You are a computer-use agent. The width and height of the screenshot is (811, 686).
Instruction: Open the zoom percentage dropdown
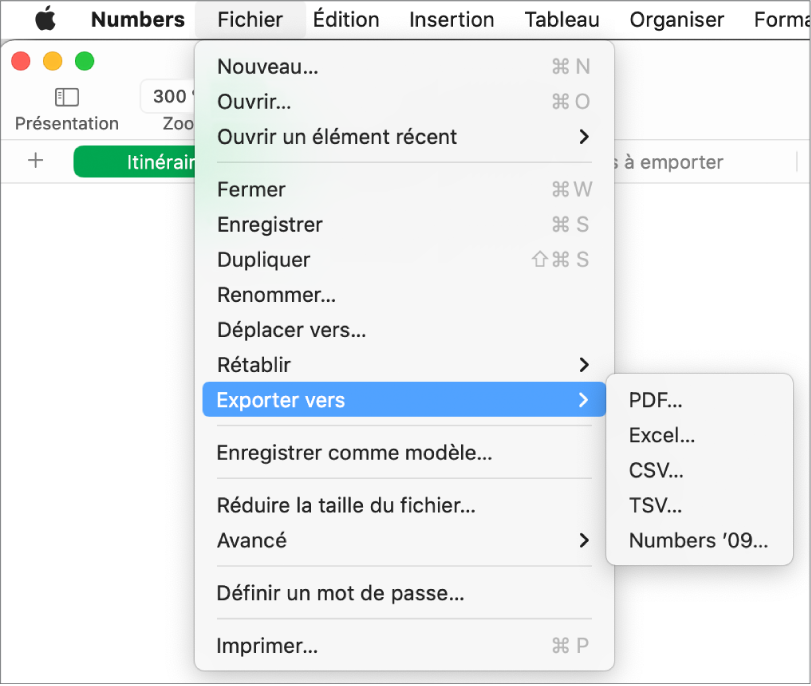coord(168,97)
